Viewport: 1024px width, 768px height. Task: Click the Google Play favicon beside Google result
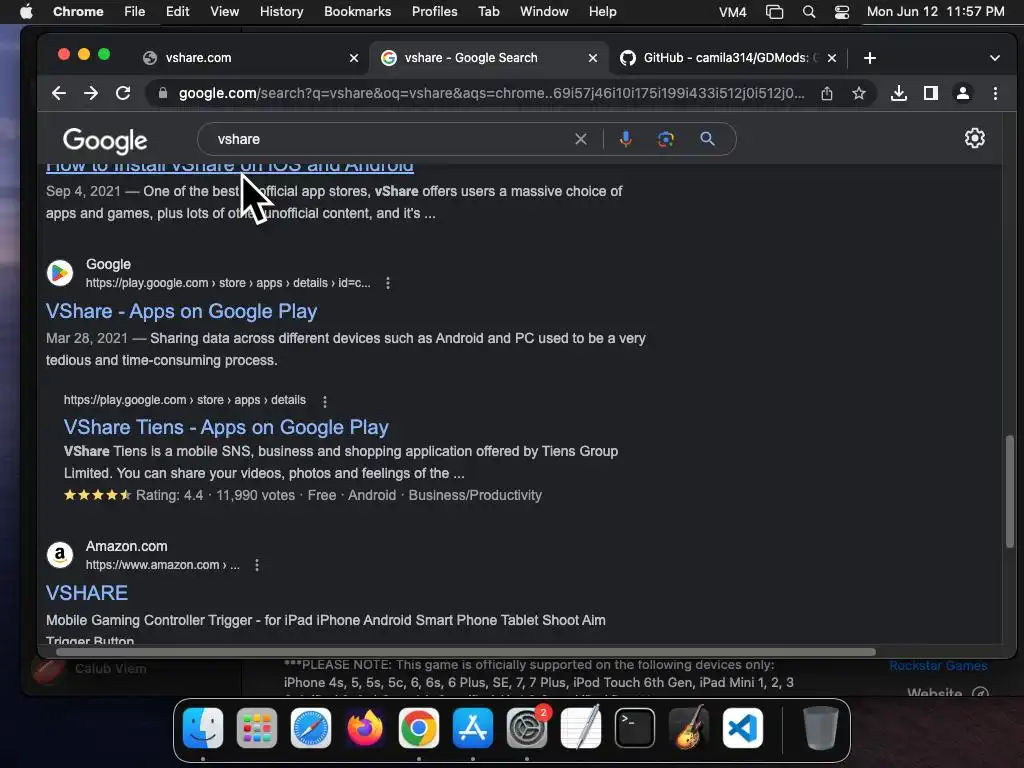(59, 273)
